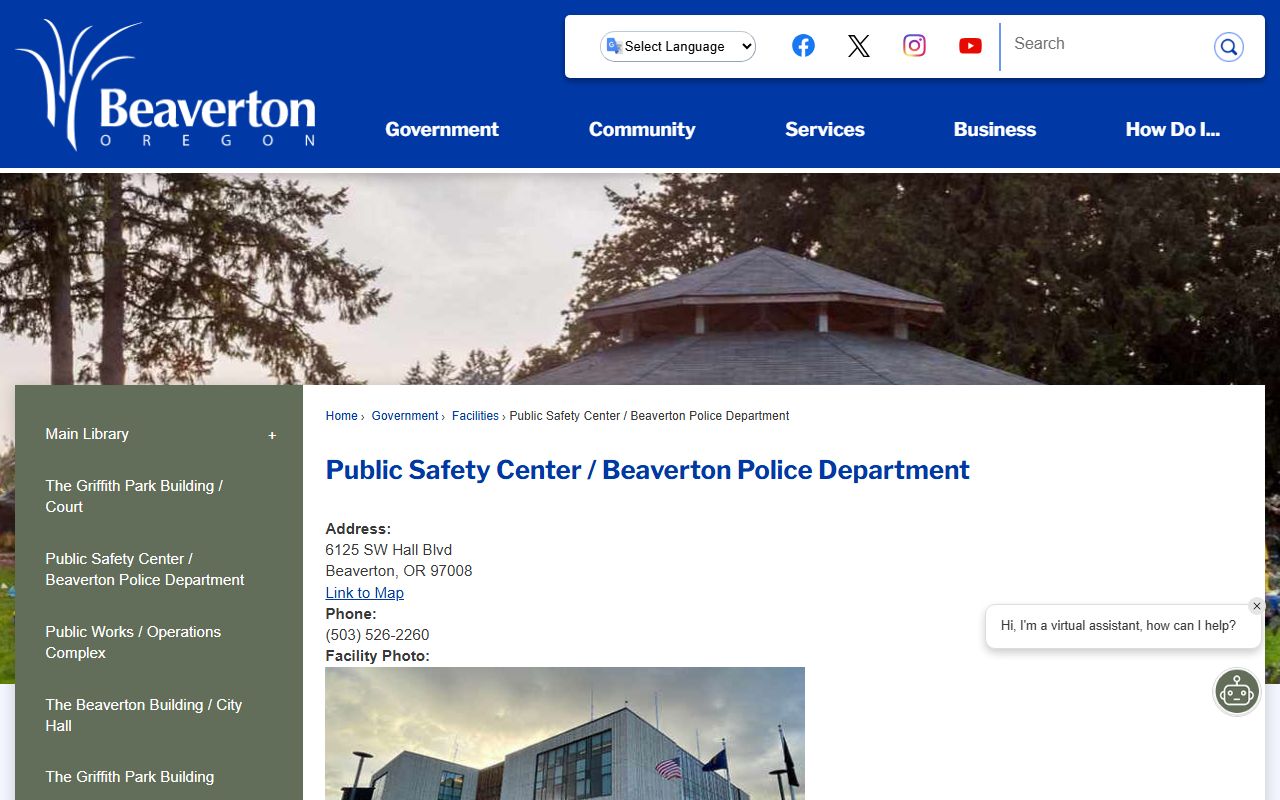1280x800 pixels.
Task: Click the 'Beaverton, OR 97008' address text
Action: (x=399, y=571)
